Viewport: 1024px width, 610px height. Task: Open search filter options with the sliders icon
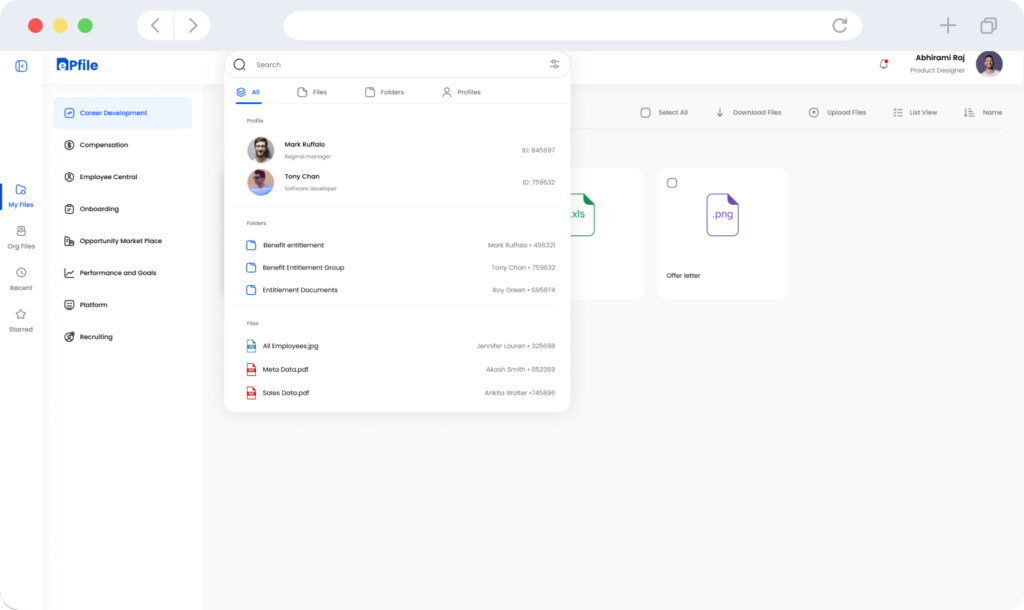point(554,64)
